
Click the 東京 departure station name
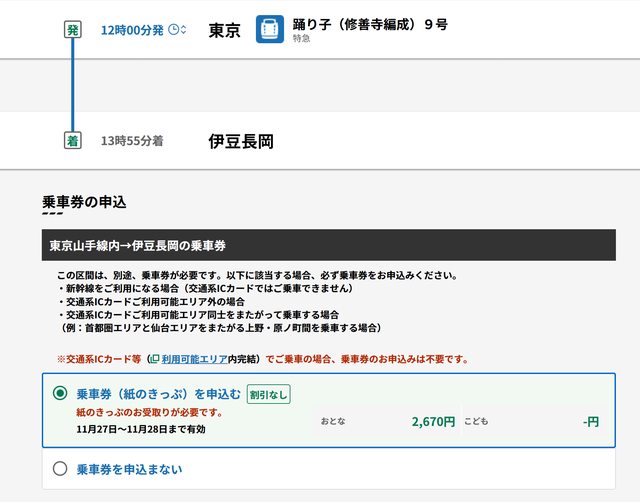pos(225,30)
